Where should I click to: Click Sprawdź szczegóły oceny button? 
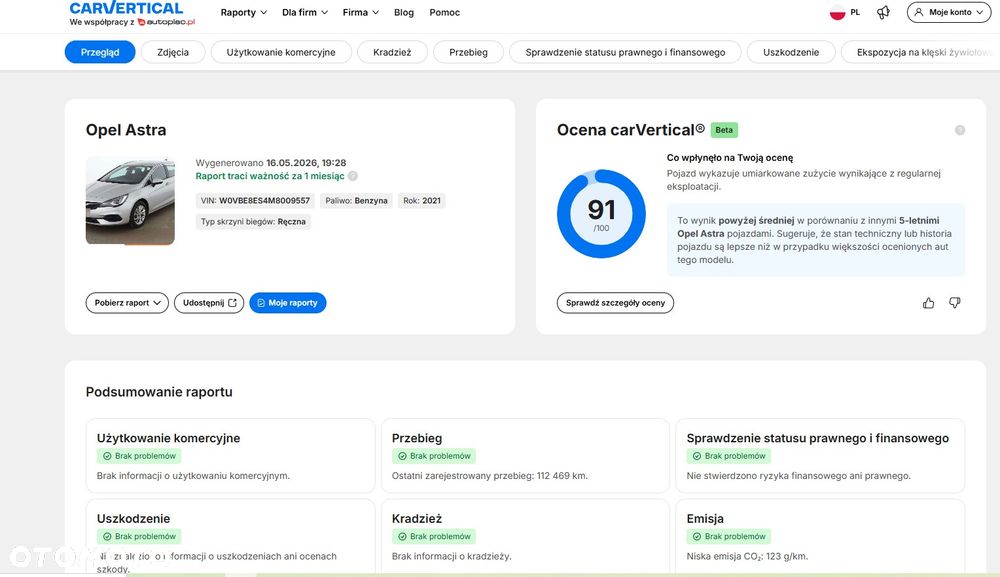615,303
